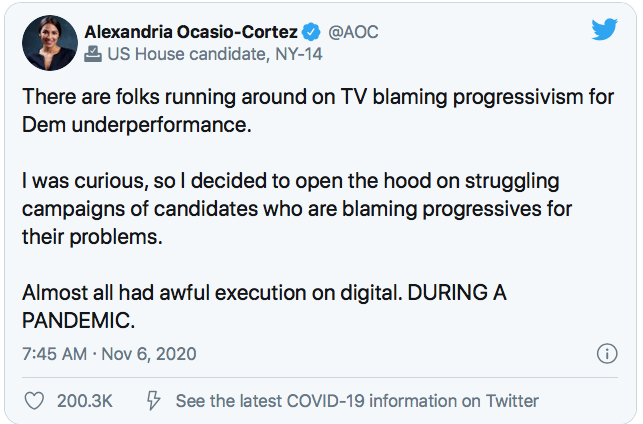The height and width of the screenshot is (424, 643).
Task: Like the tweet with the heart icon
Action: point(34,401)
